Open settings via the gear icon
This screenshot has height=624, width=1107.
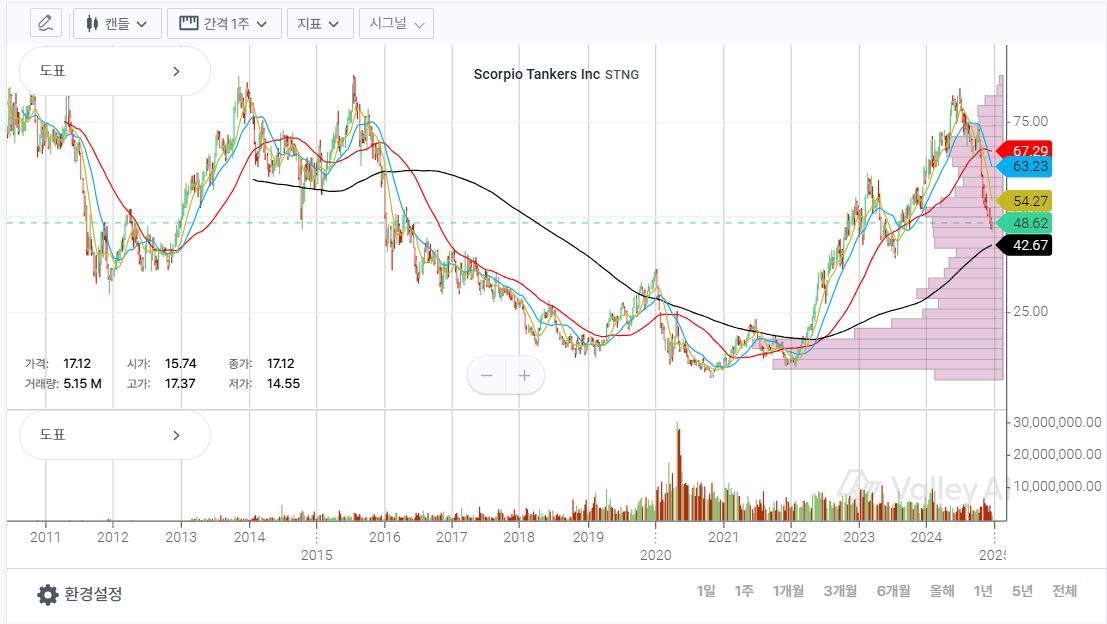[x=47, y=594]
